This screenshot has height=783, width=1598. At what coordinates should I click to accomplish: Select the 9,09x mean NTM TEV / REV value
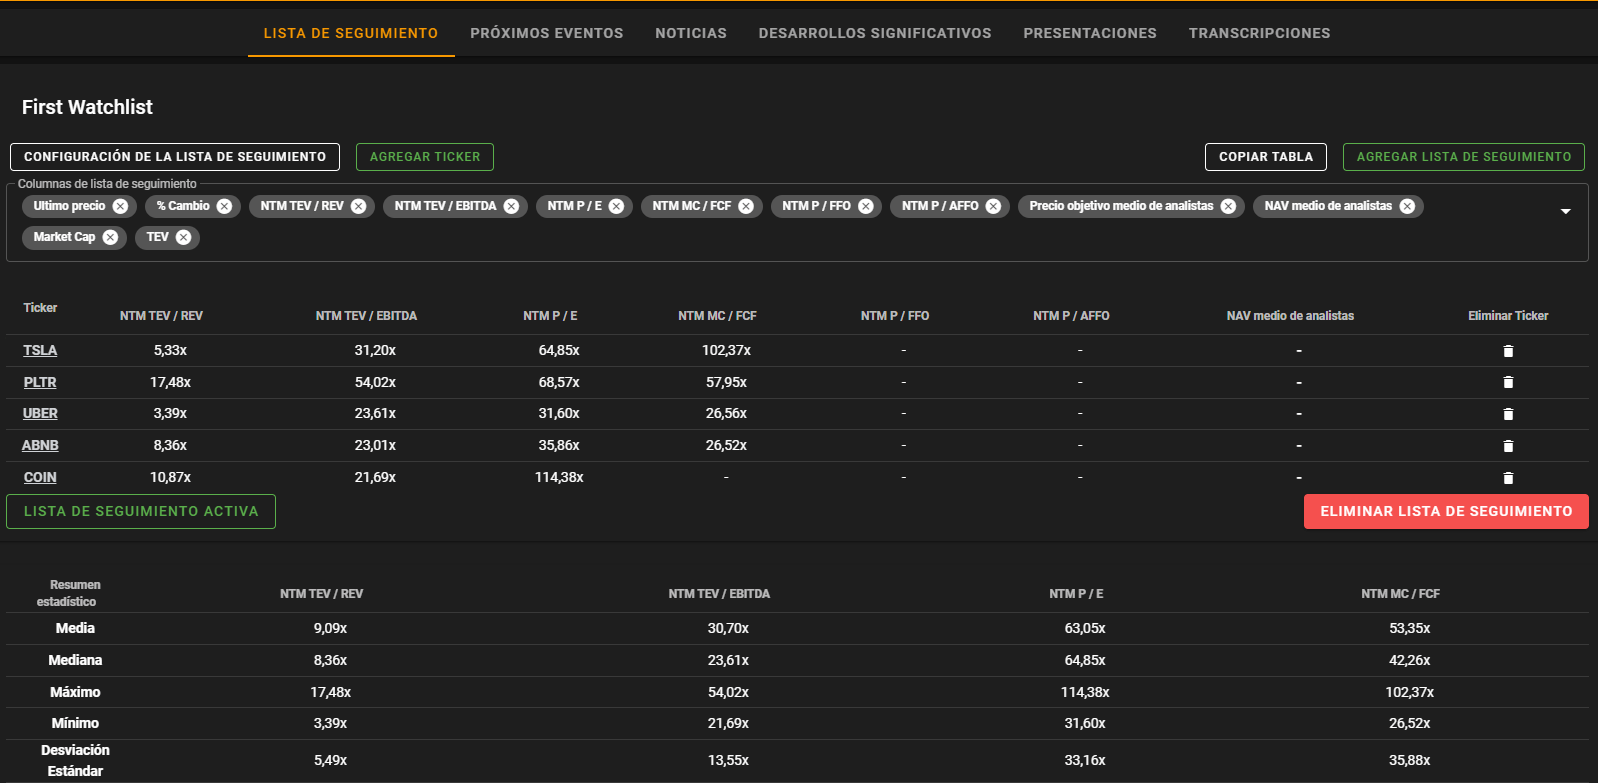[330, 628]
